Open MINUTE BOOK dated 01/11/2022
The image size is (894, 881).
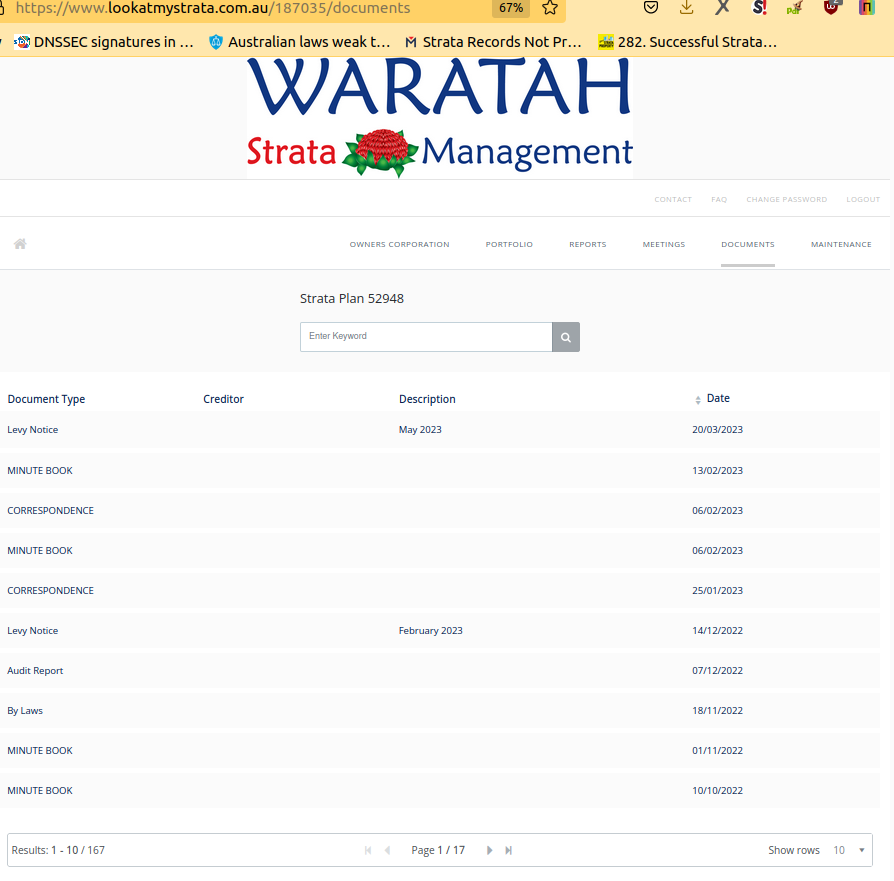440,750
